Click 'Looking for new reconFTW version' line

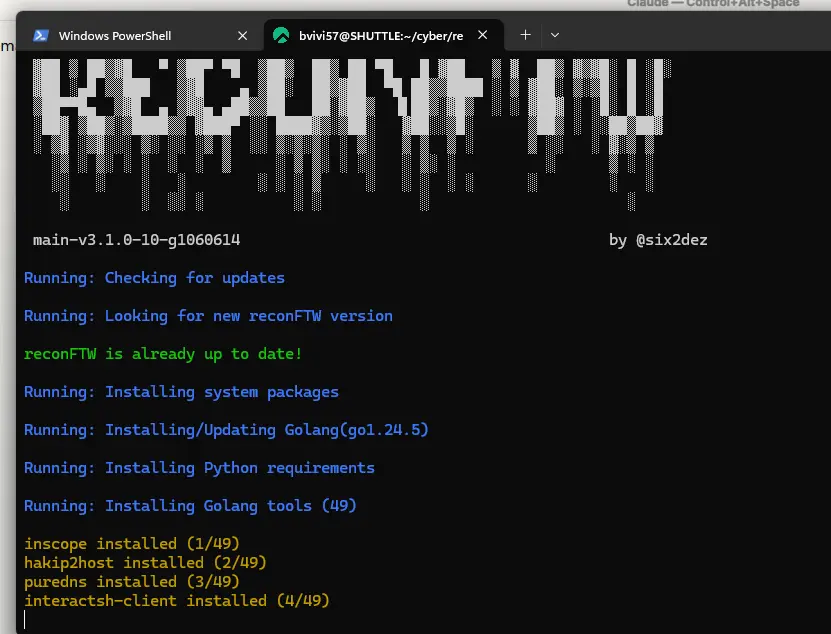coord(208,316)
